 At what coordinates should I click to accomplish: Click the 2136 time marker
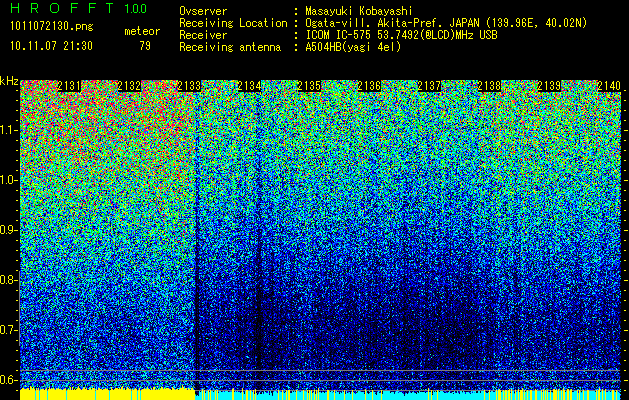click(x=369, y=86)
